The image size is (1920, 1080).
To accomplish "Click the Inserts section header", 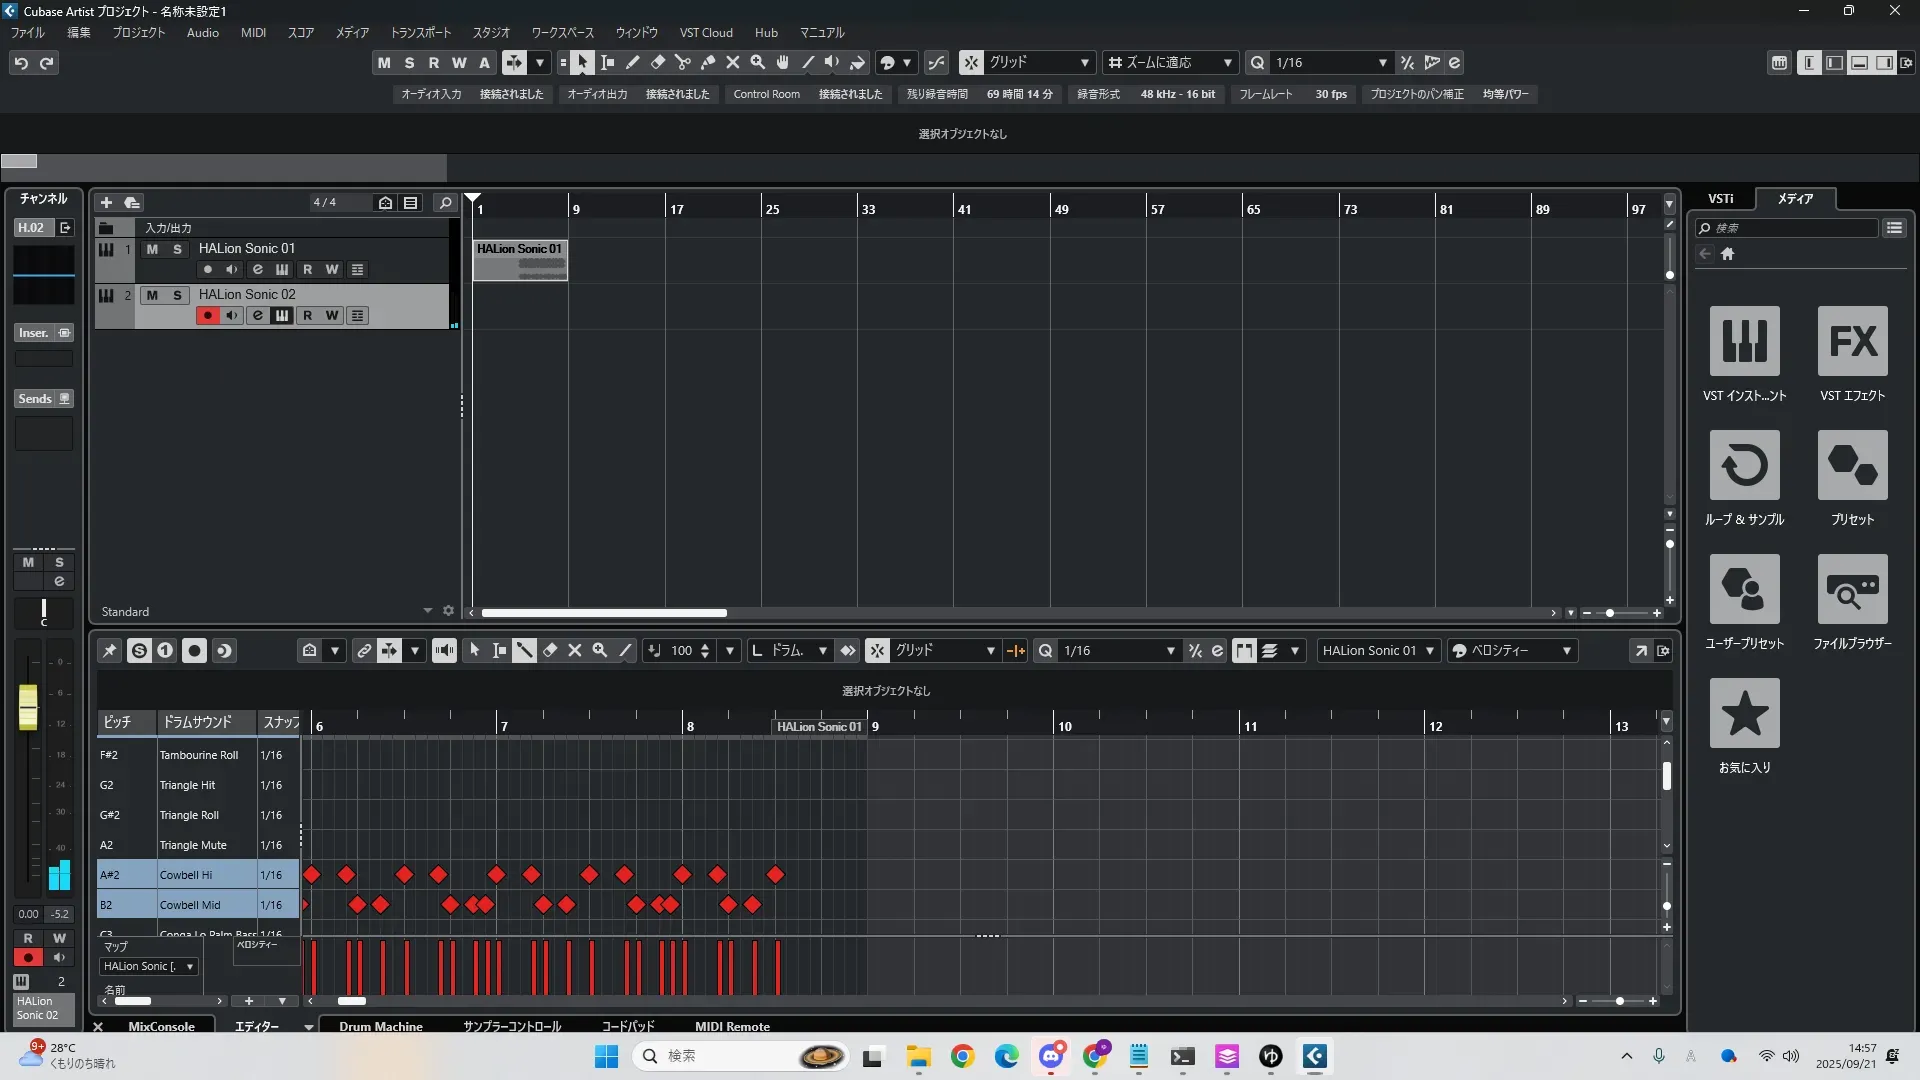I will [34, 333].
